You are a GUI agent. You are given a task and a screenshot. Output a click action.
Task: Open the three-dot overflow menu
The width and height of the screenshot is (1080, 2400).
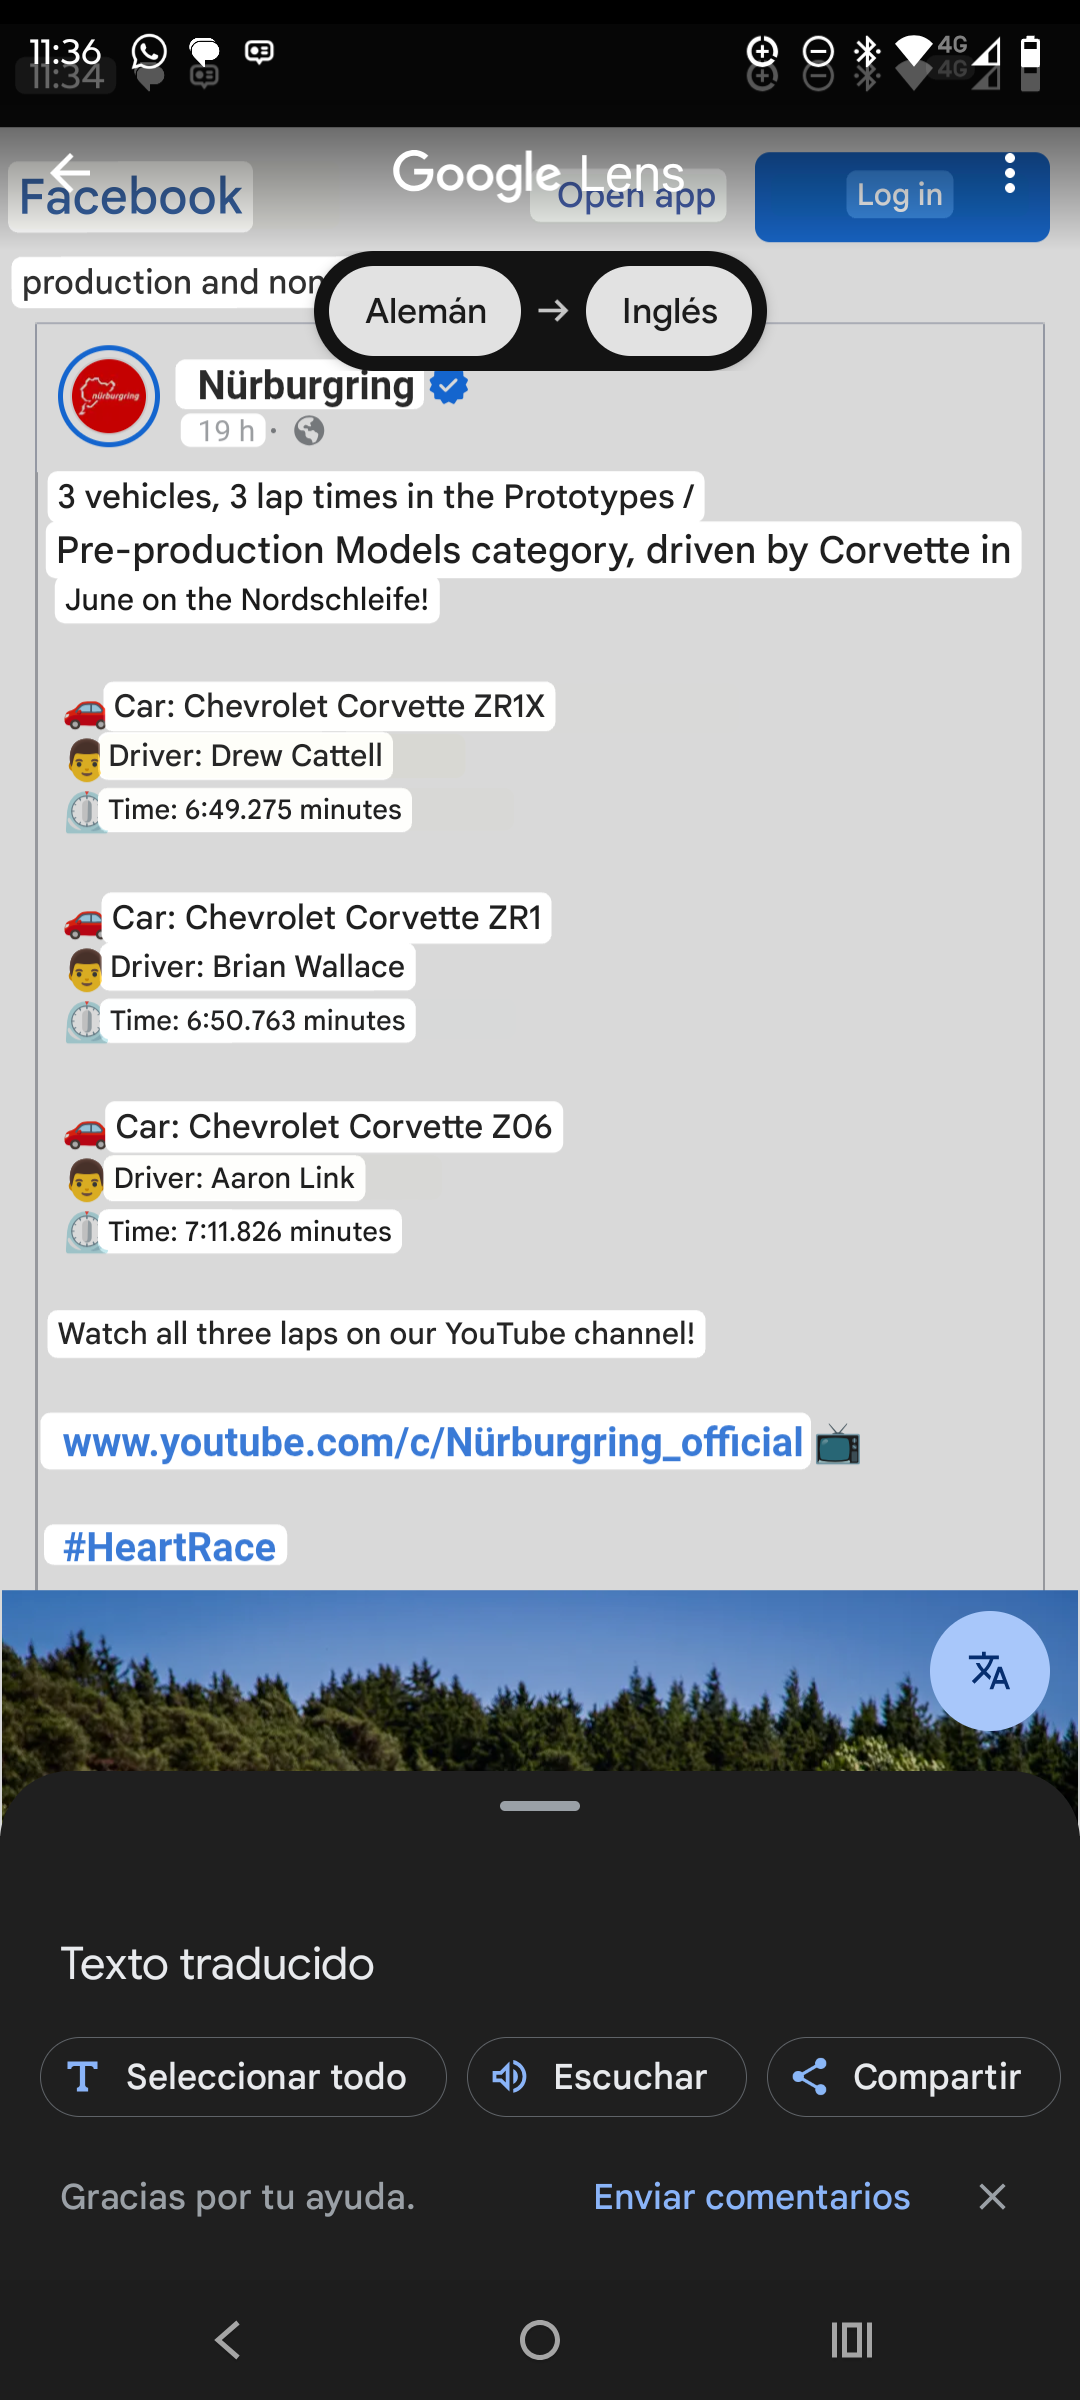(x=1010, y=174)
